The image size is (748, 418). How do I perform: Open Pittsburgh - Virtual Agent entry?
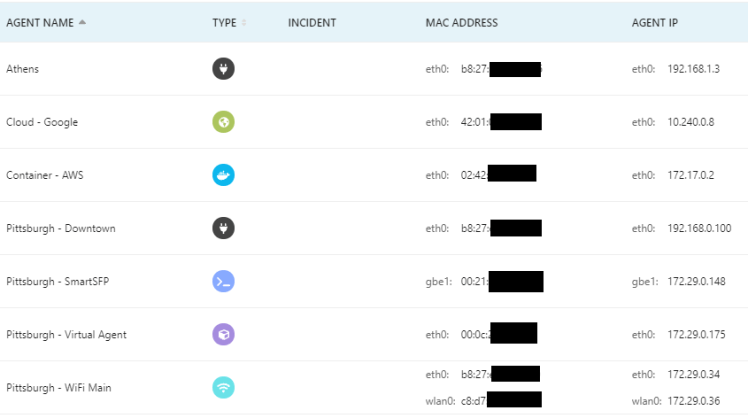tap(66, 334)
